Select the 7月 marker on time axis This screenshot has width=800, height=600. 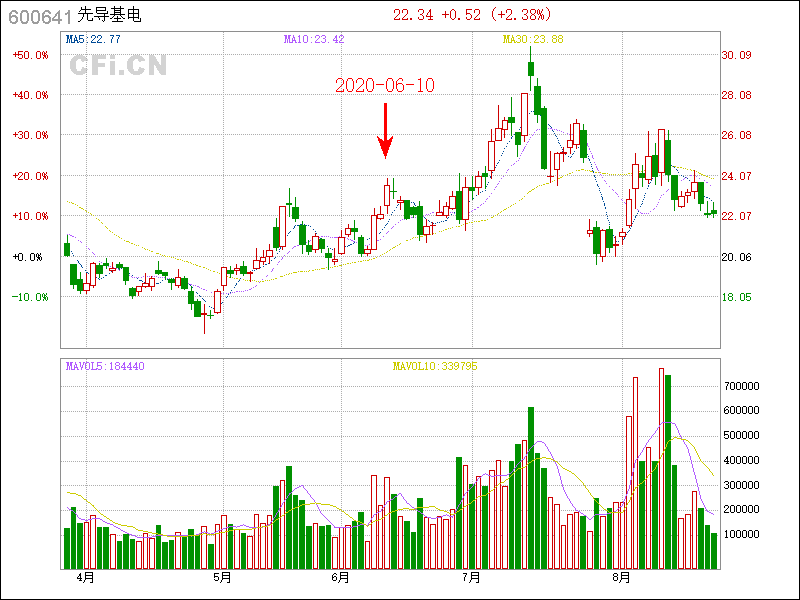coord(471,578)
